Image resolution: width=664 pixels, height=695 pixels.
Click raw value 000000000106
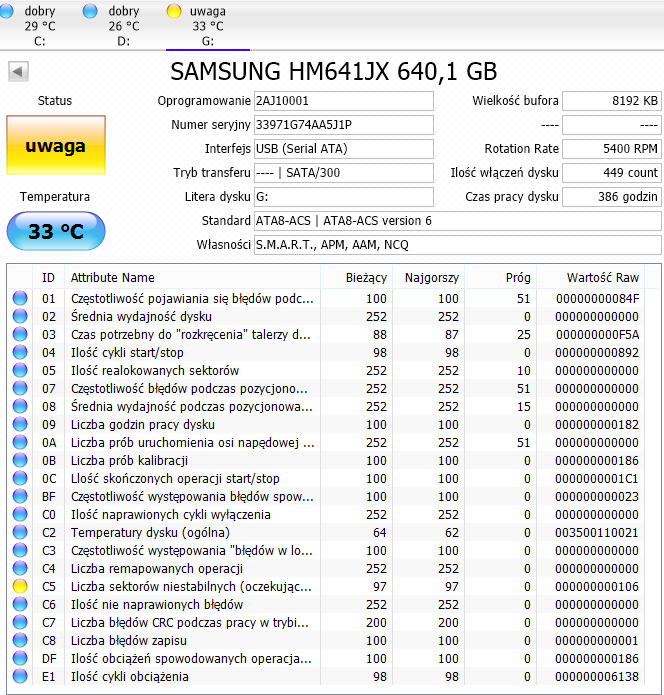coord(597,587)
